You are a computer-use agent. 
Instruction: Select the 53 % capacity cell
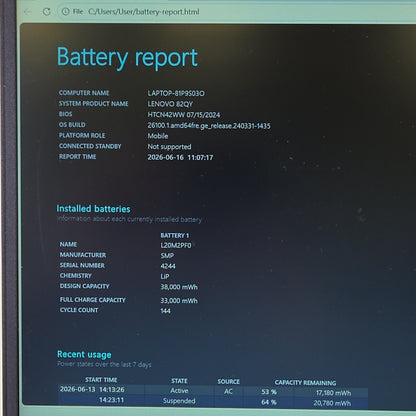click(x=269, y=392)
